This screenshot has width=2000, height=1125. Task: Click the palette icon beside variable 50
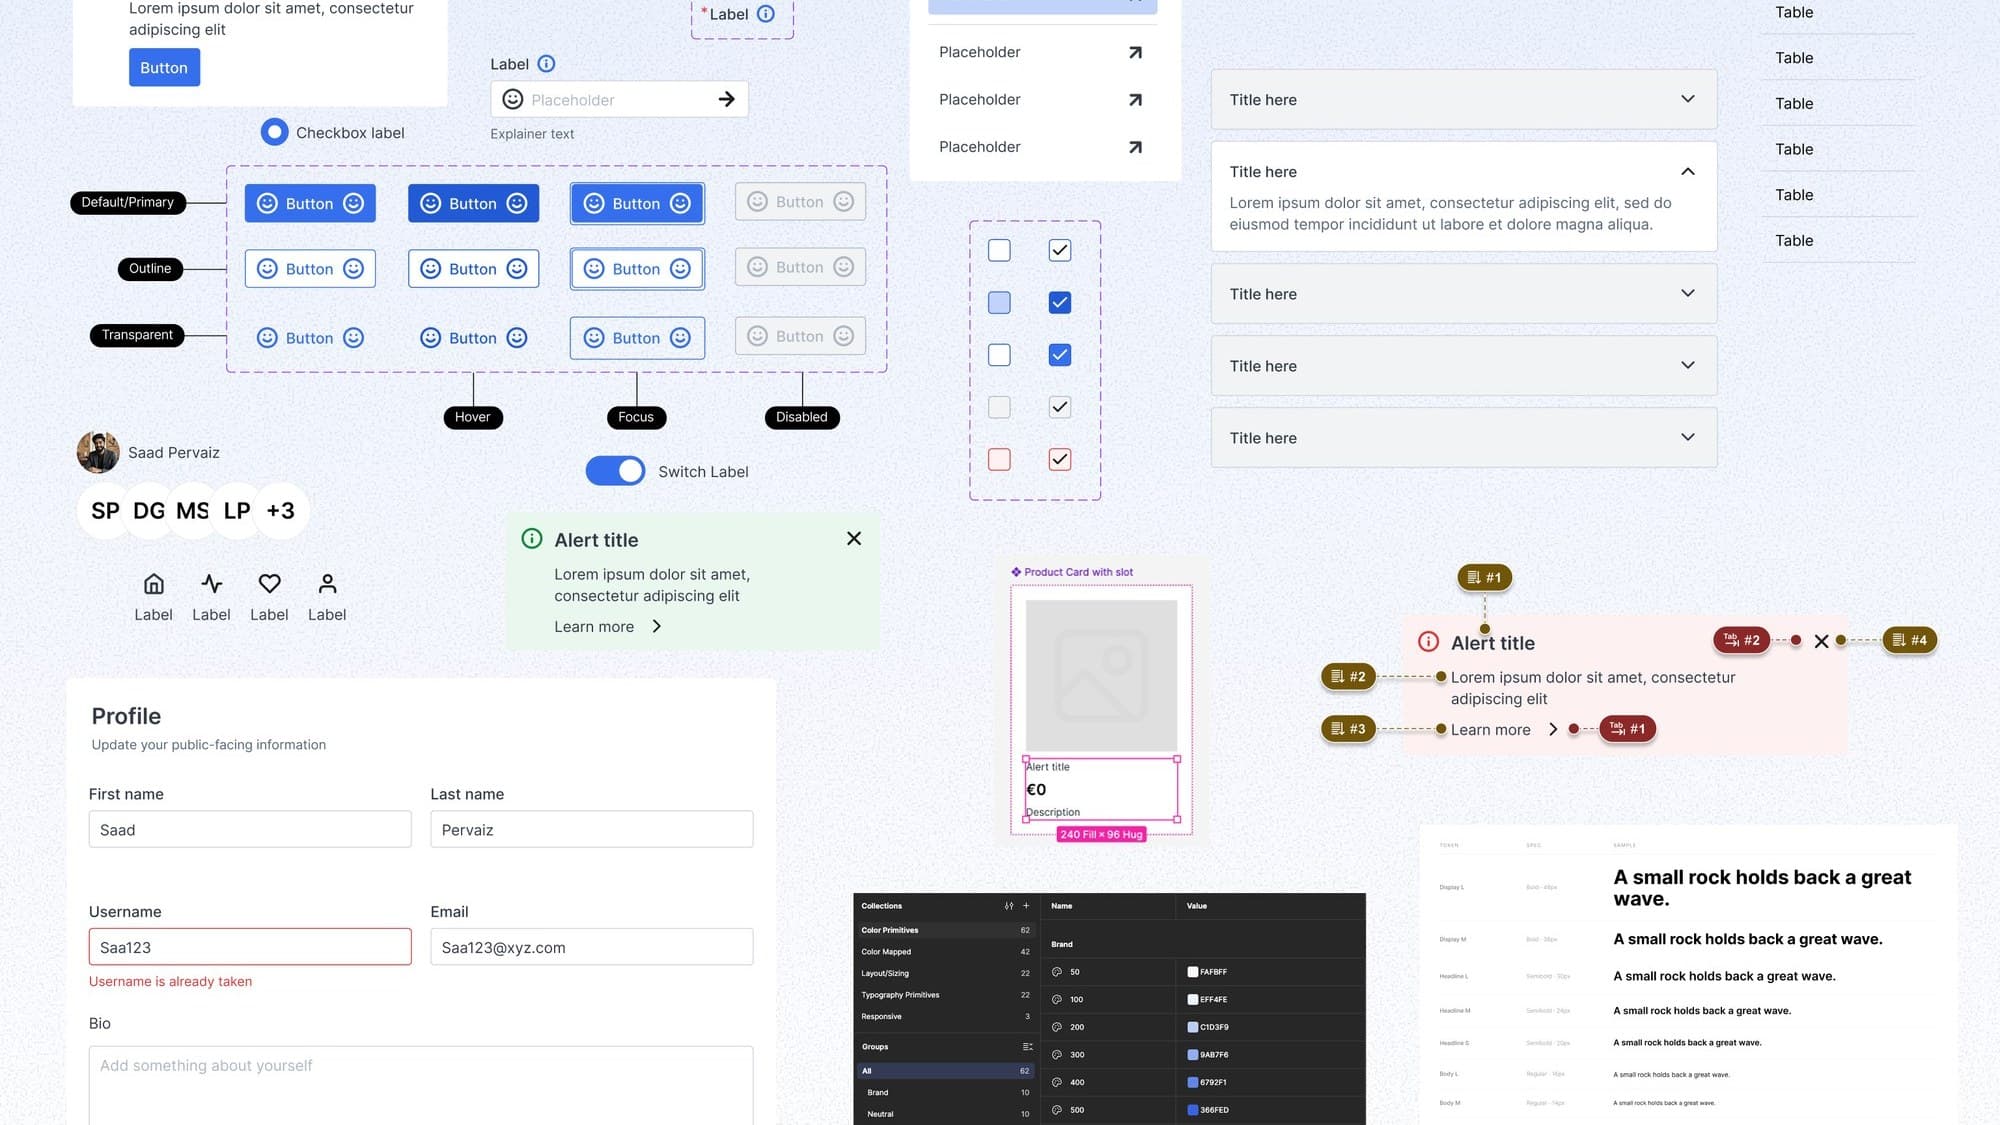point(1057,972)
